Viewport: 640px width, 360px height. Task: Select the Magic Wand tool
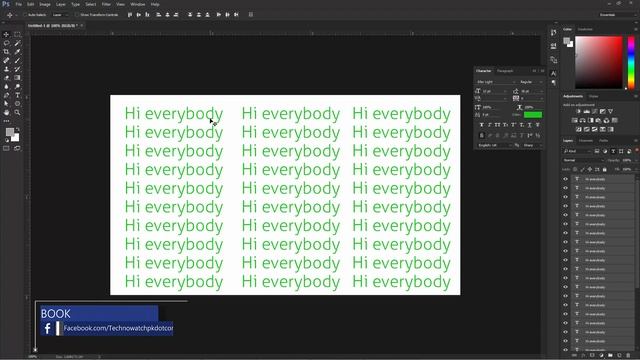17,43
